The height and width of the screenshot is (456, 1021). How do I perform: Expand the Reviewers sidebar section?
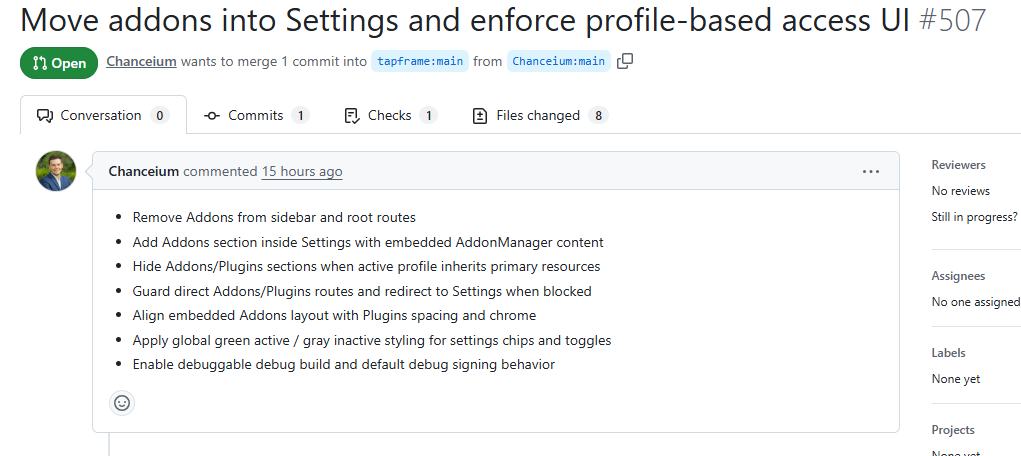click(x=958, y=165)
